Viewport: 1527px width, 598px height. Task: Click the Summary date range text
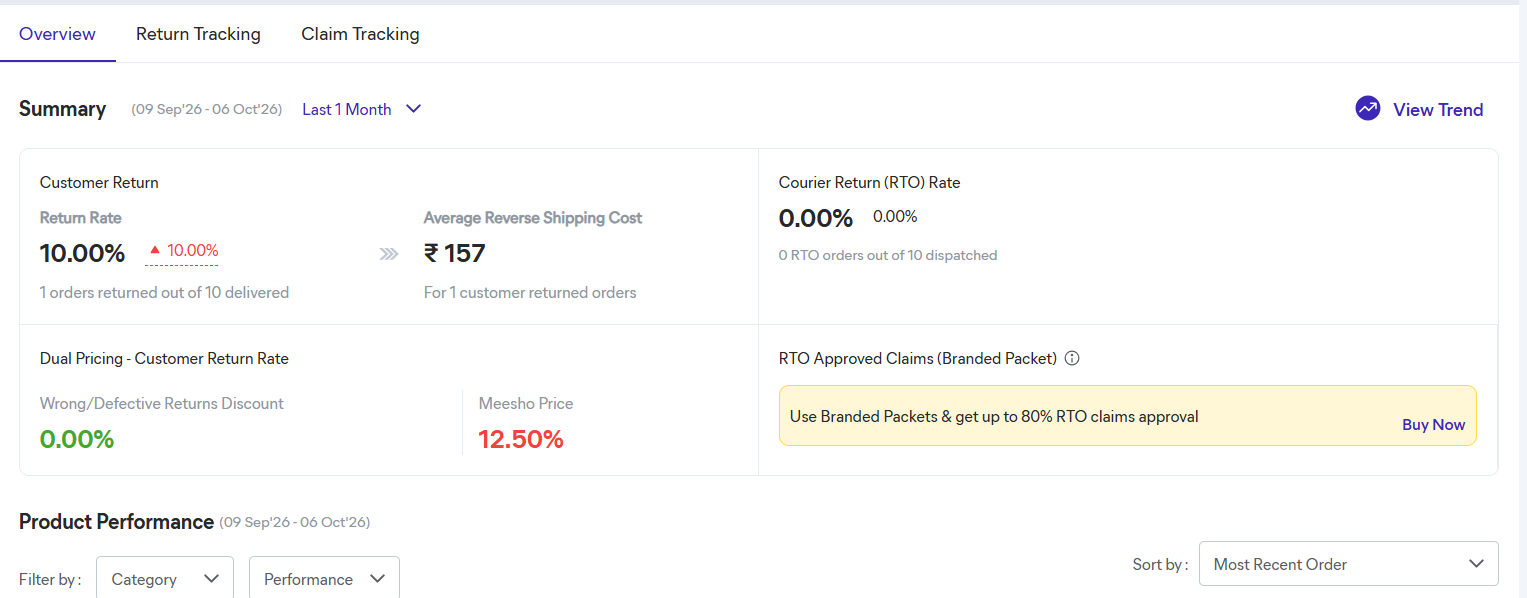coord(207,109)
